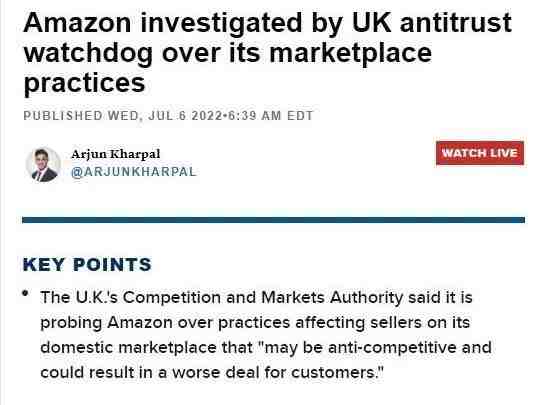The image size is (544, 405).
Task: Click "domestic marketplace" in the key point
Action: 128,347
